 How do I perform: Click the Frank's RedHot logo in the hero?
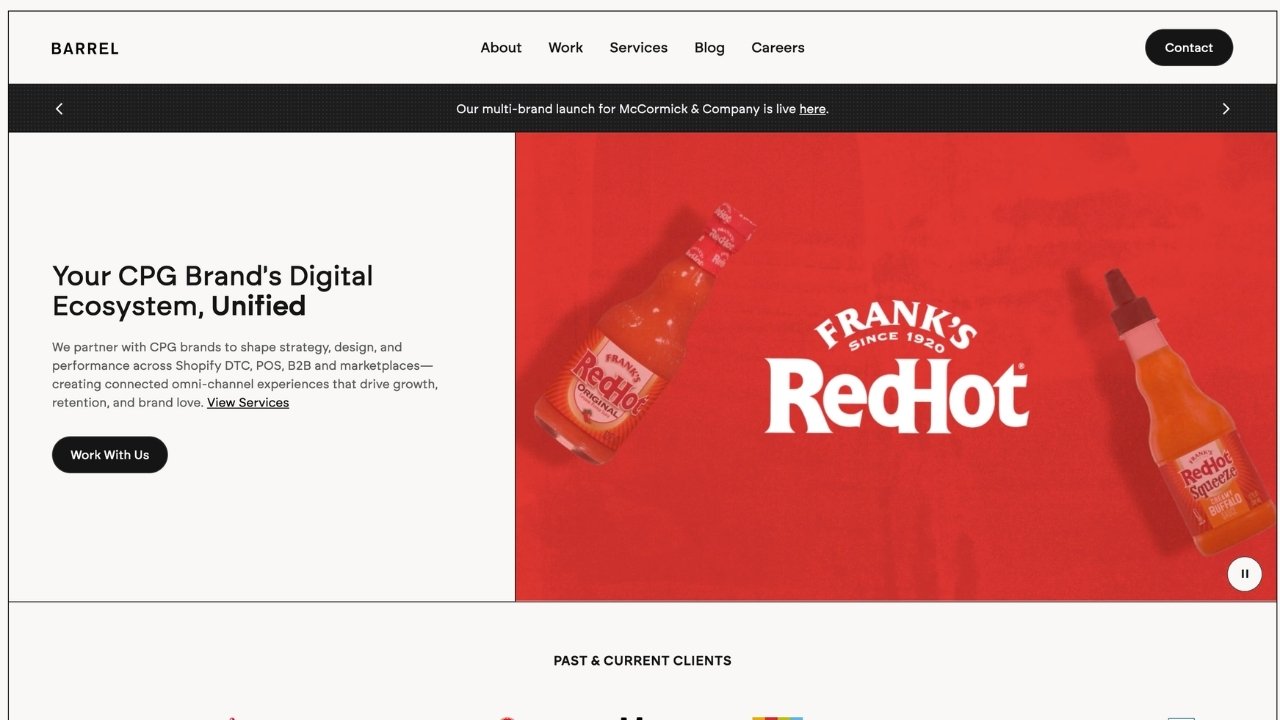(x=897, y=368)
